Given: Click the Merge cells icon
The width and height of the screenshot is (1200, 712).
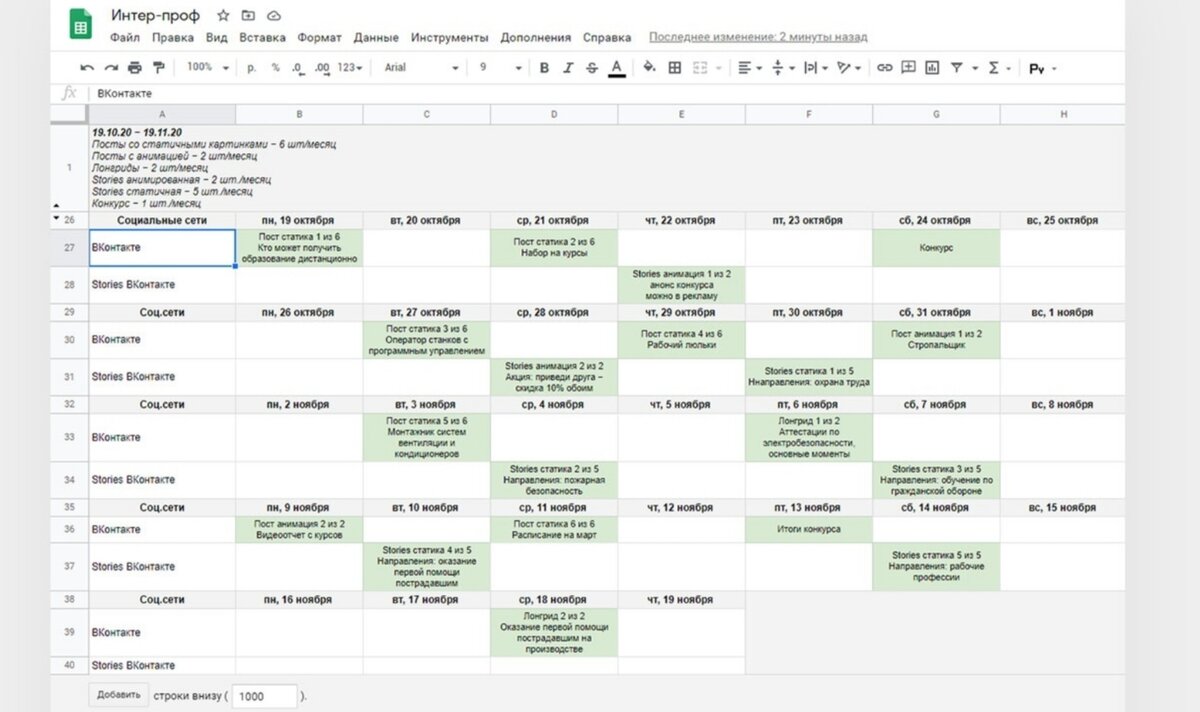Looking at the screenshot, I should tap(701, 68).
